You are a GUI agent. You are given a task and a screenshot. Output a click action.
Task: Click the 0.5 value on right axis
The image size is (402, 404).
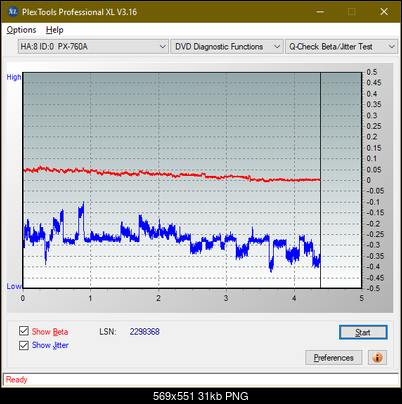[372, 72]
